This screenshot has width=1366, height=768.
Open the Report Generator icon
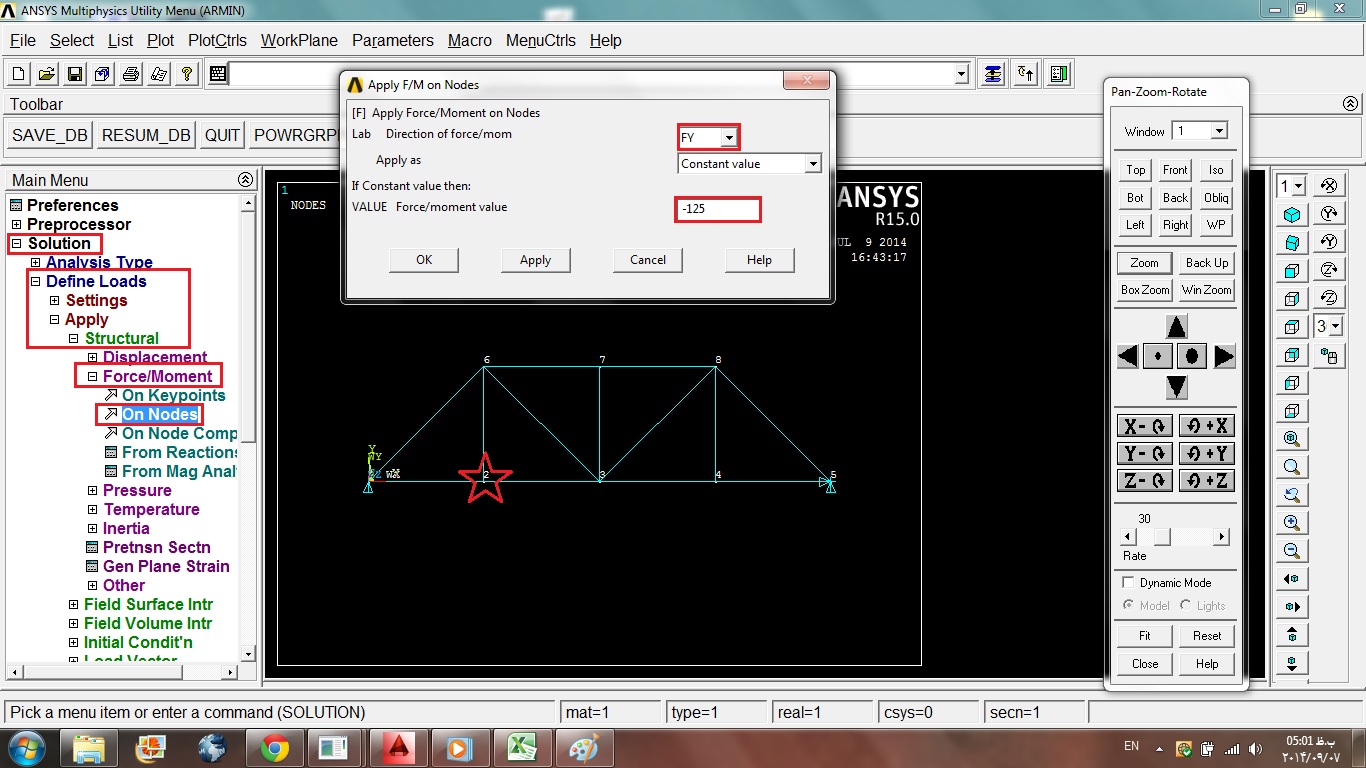coord(159,74)
